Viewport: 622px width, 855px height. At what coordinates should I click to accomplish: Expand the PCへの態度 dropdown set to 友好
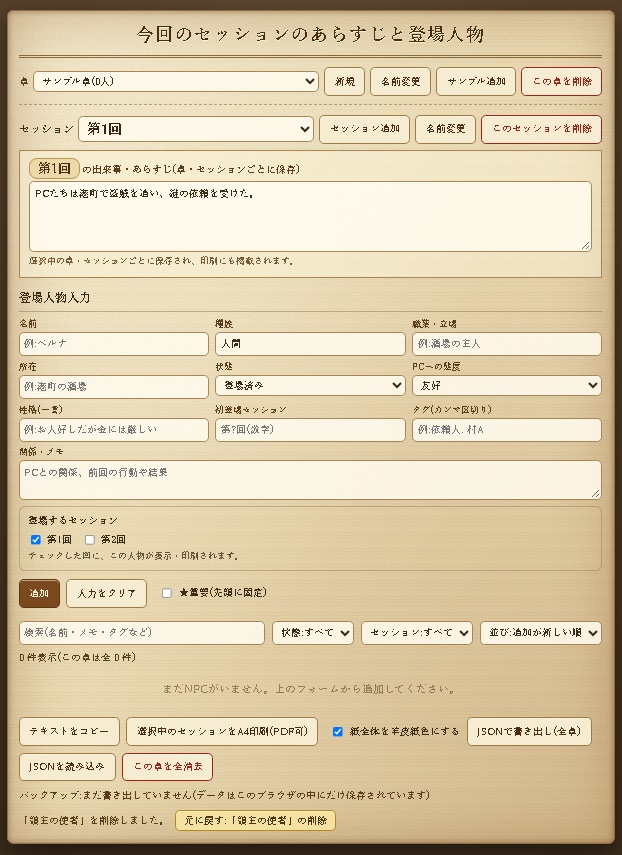[x=507, y=386]
